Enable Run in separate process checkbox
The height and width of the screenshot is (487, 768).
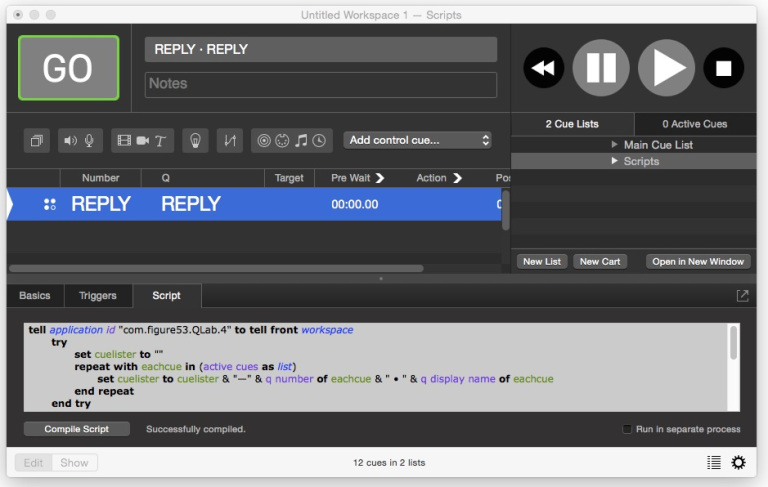627,429
